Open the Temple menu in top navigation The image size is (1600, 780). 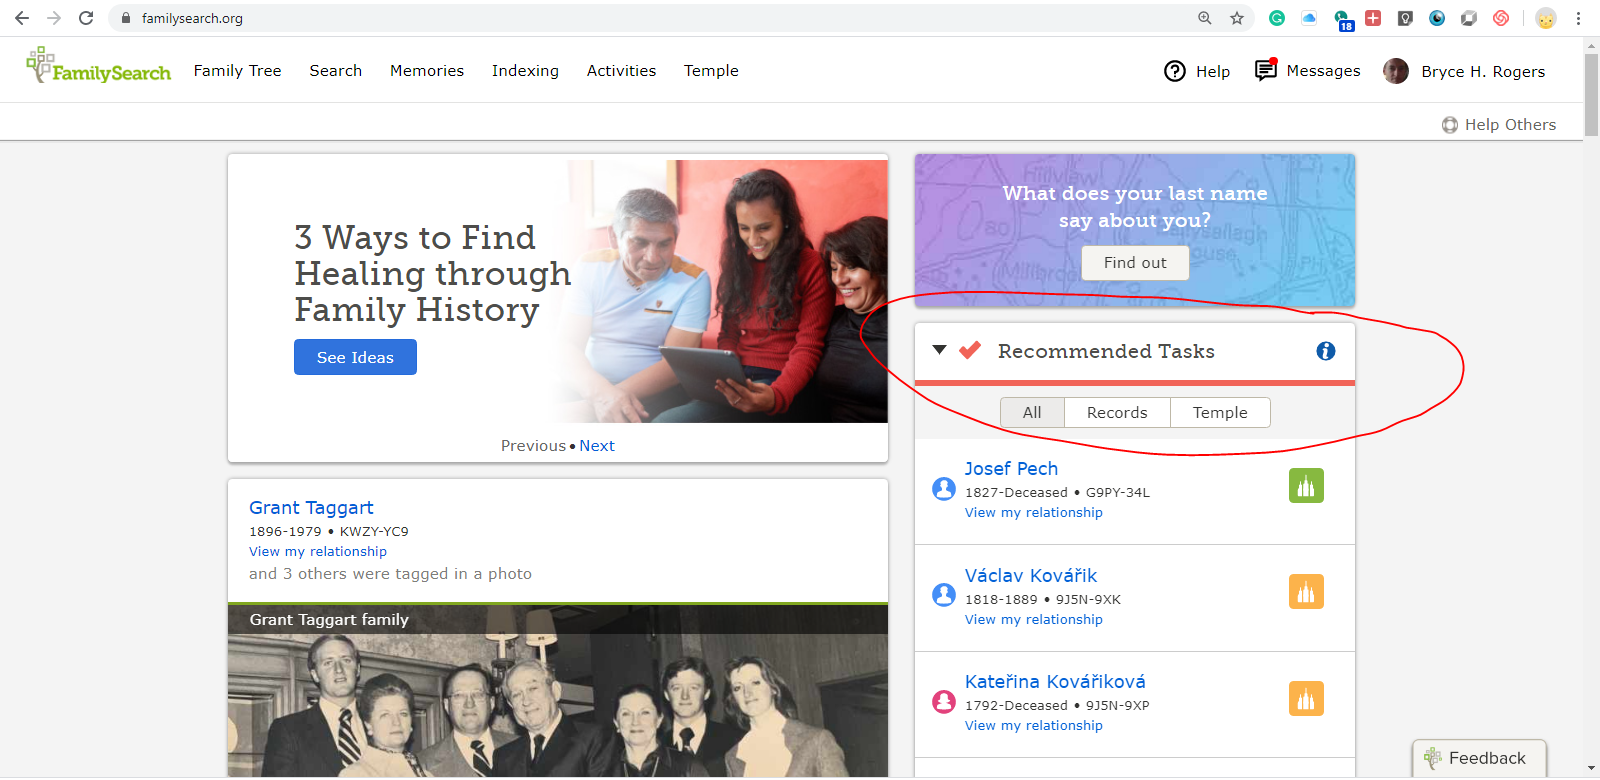point(711,71)
